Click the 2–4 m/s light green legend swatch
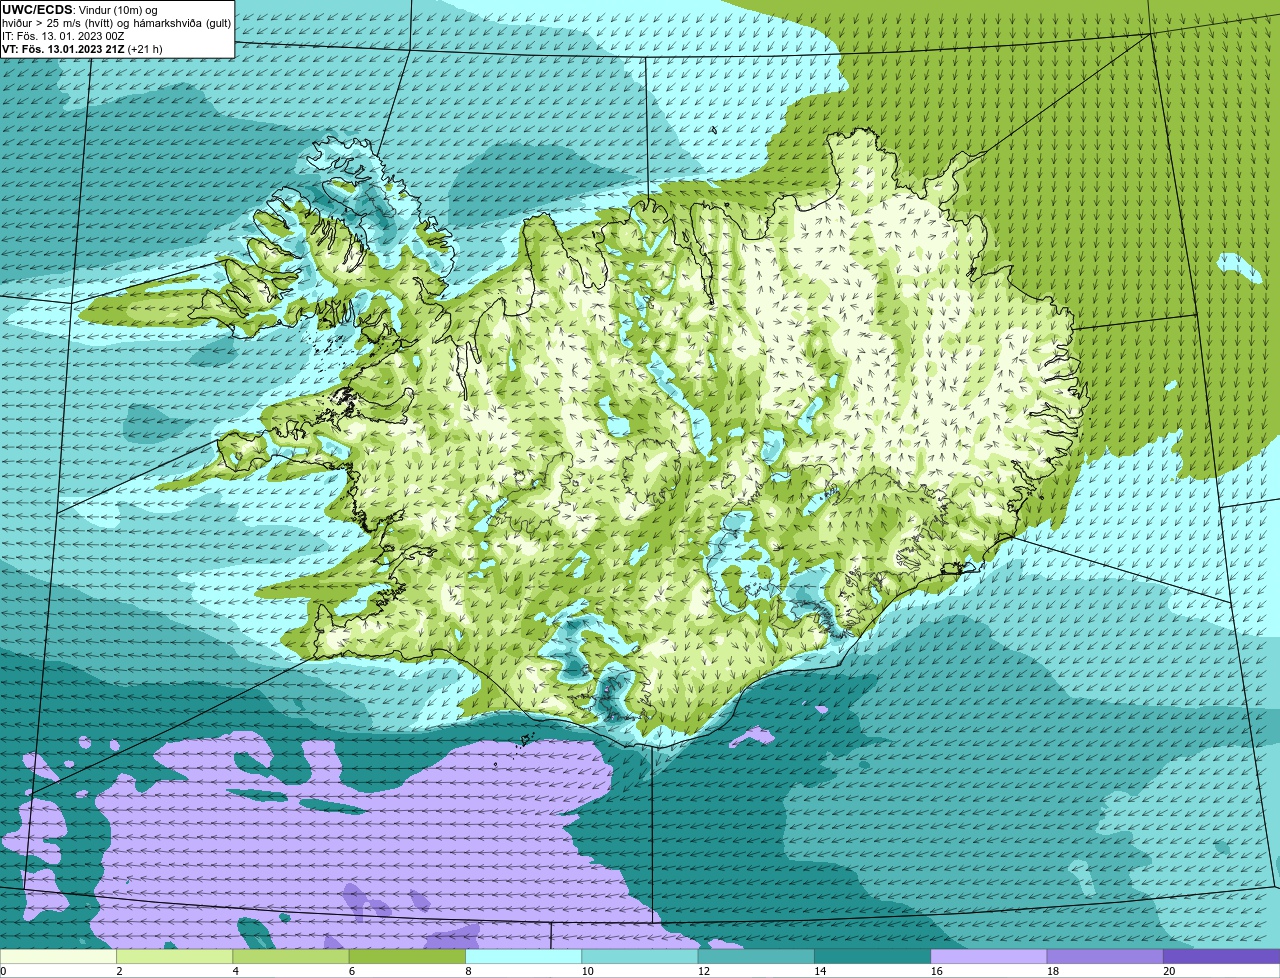1280x978 pixels. pyautogui.click(x=175, y=957)
